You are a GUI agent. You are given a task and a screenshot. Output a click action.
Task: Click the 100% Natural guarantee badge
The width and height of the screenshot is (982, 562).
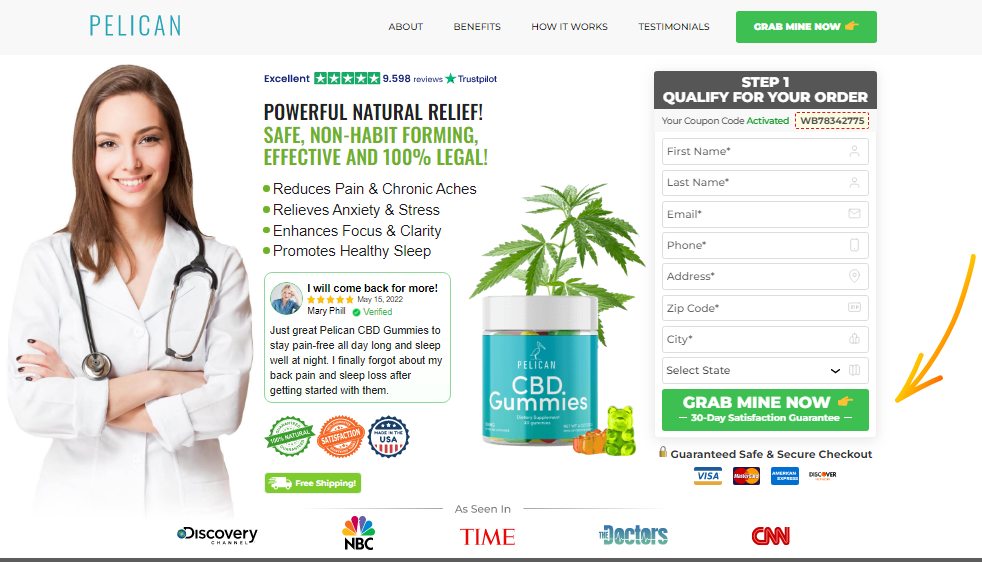(289, 436)
